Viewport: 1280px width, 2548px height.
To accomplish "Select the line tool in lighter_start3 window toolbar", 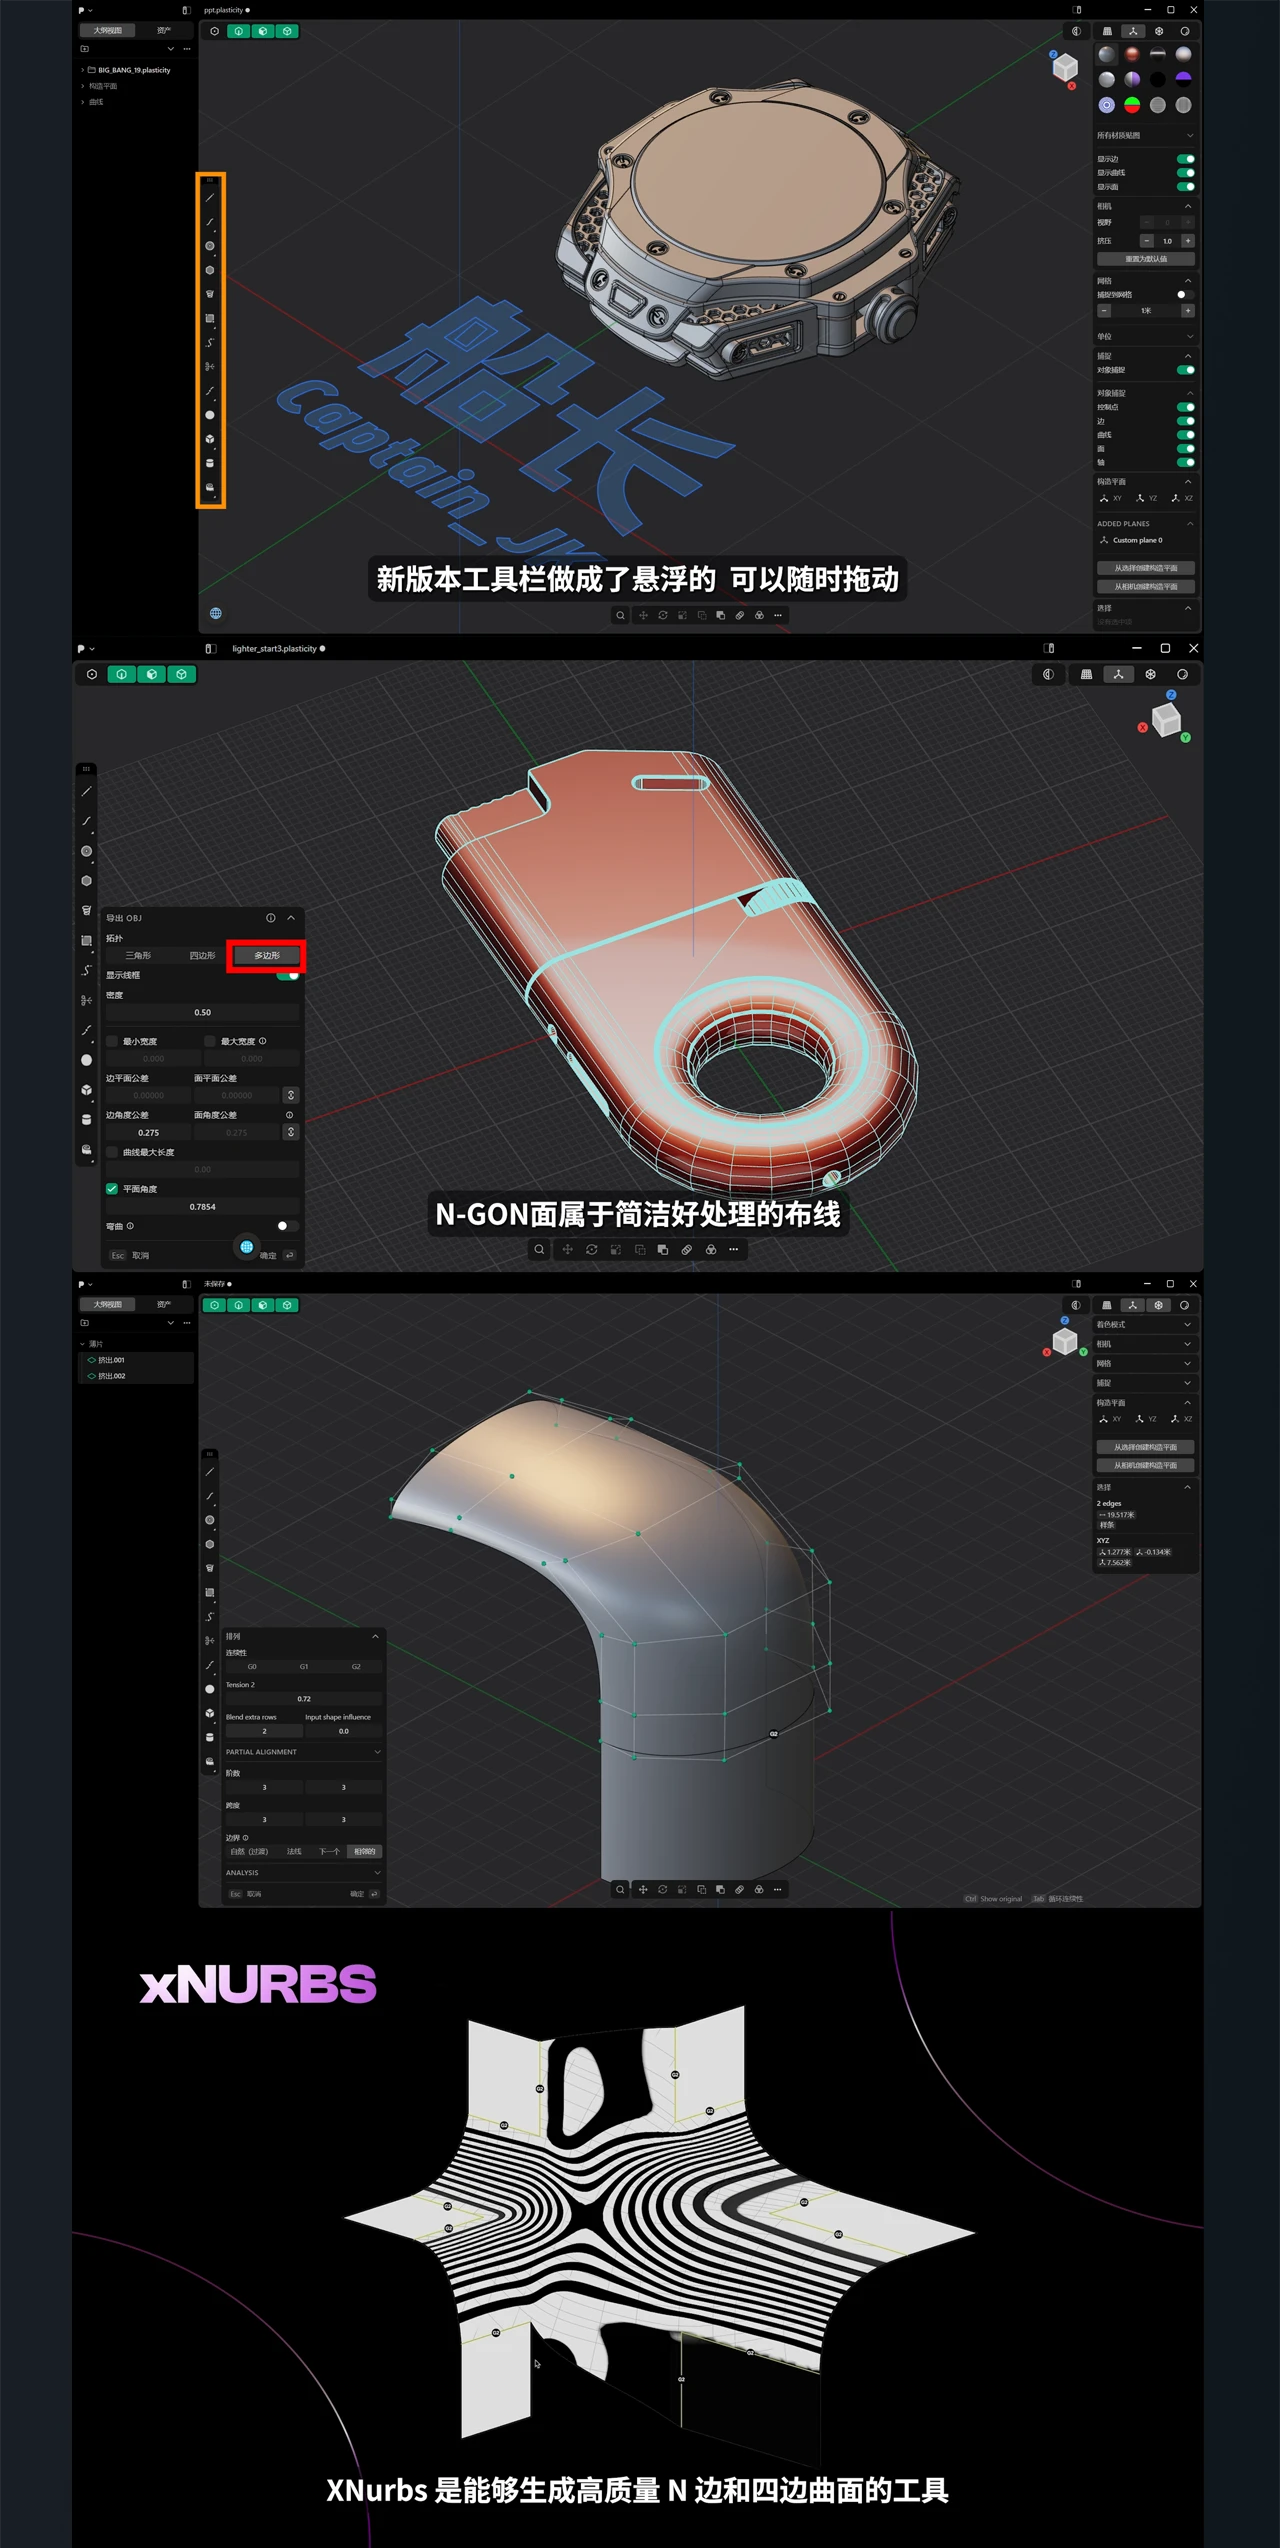I will 87,792.
